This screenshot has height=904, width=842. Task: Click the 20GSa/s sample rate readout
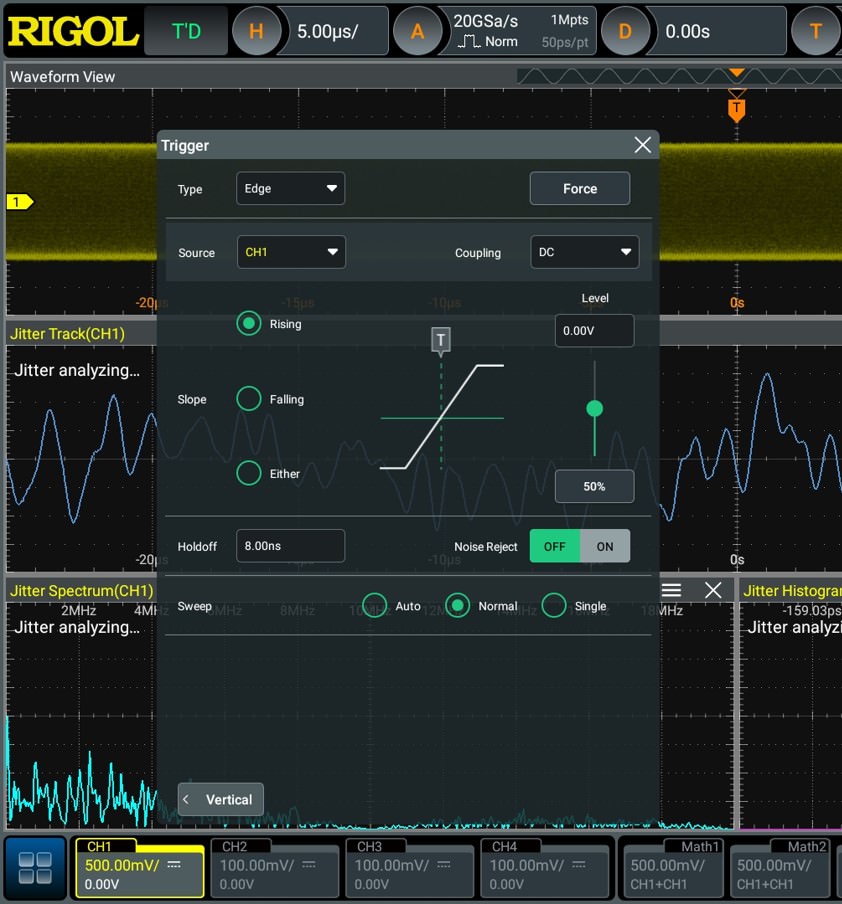[486, 21]
